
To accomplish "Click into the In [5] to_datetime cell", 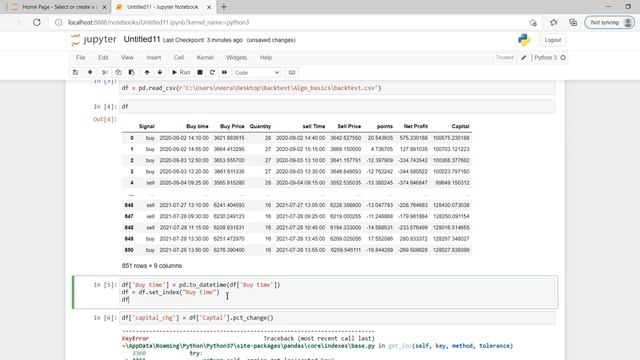I will tap(337, 292).
